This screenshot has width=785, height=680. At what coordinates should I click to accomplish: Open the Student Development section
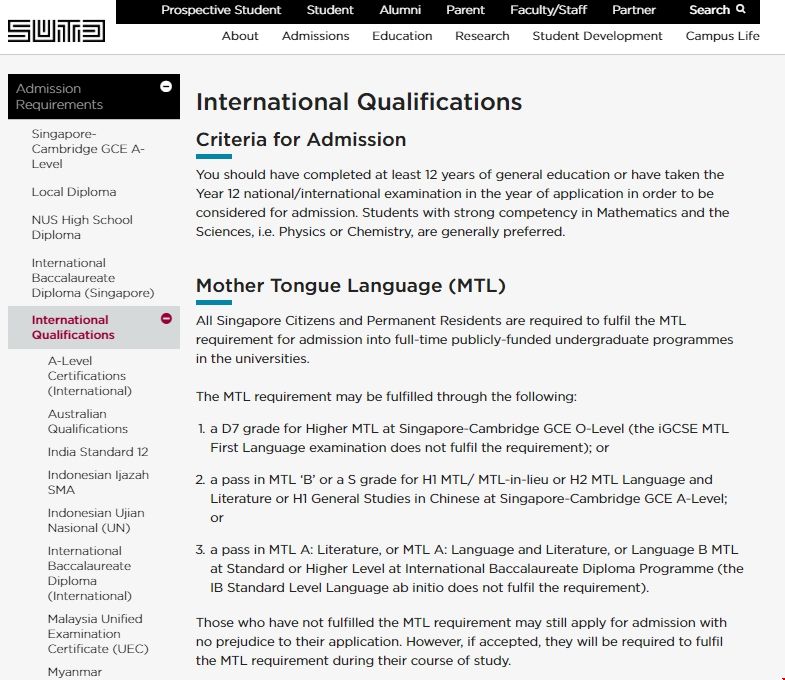pyautogui.click(x=597, y=36)
